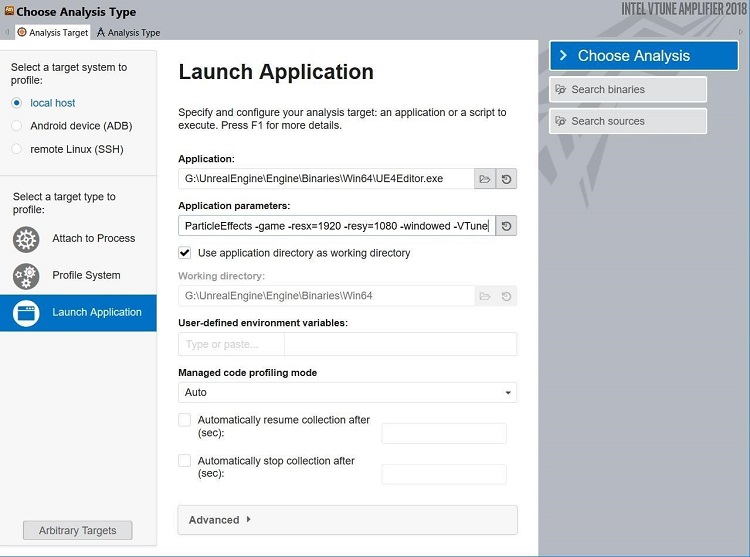This screenshot has width=750, height=557.
Task: Click the tab scroll right arrow
Action: click(x=741, y=32)
